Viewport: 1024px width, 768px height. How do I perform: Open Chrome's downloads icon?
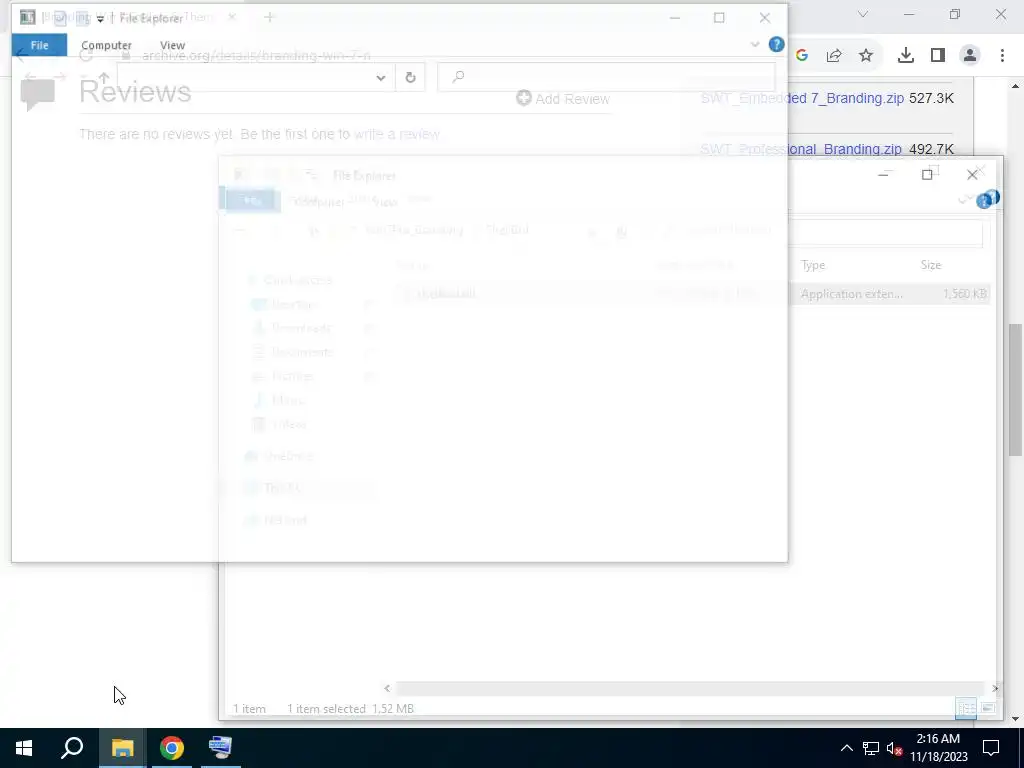coord(905,56)
